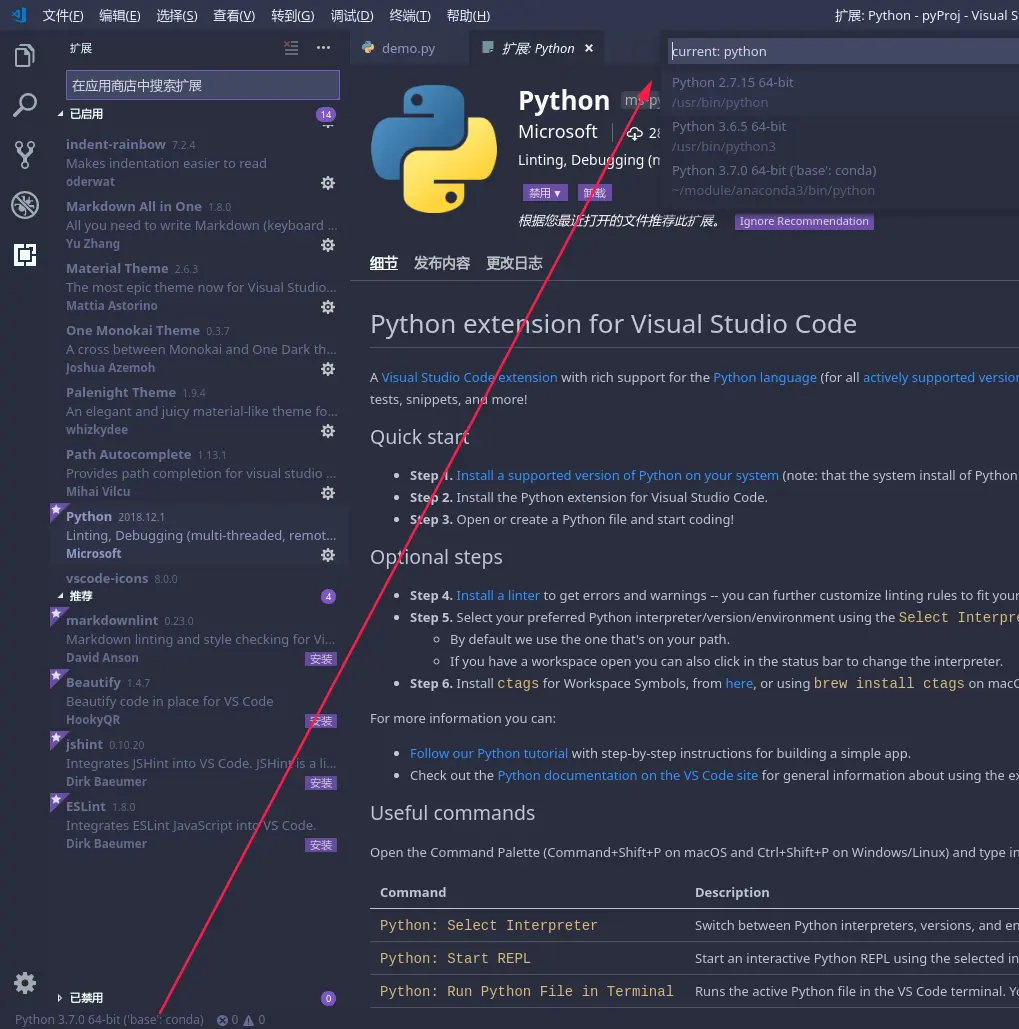Open the Visual Studio Code extension link
This screenshot has height=1029, width=1019.
(469, 377)
